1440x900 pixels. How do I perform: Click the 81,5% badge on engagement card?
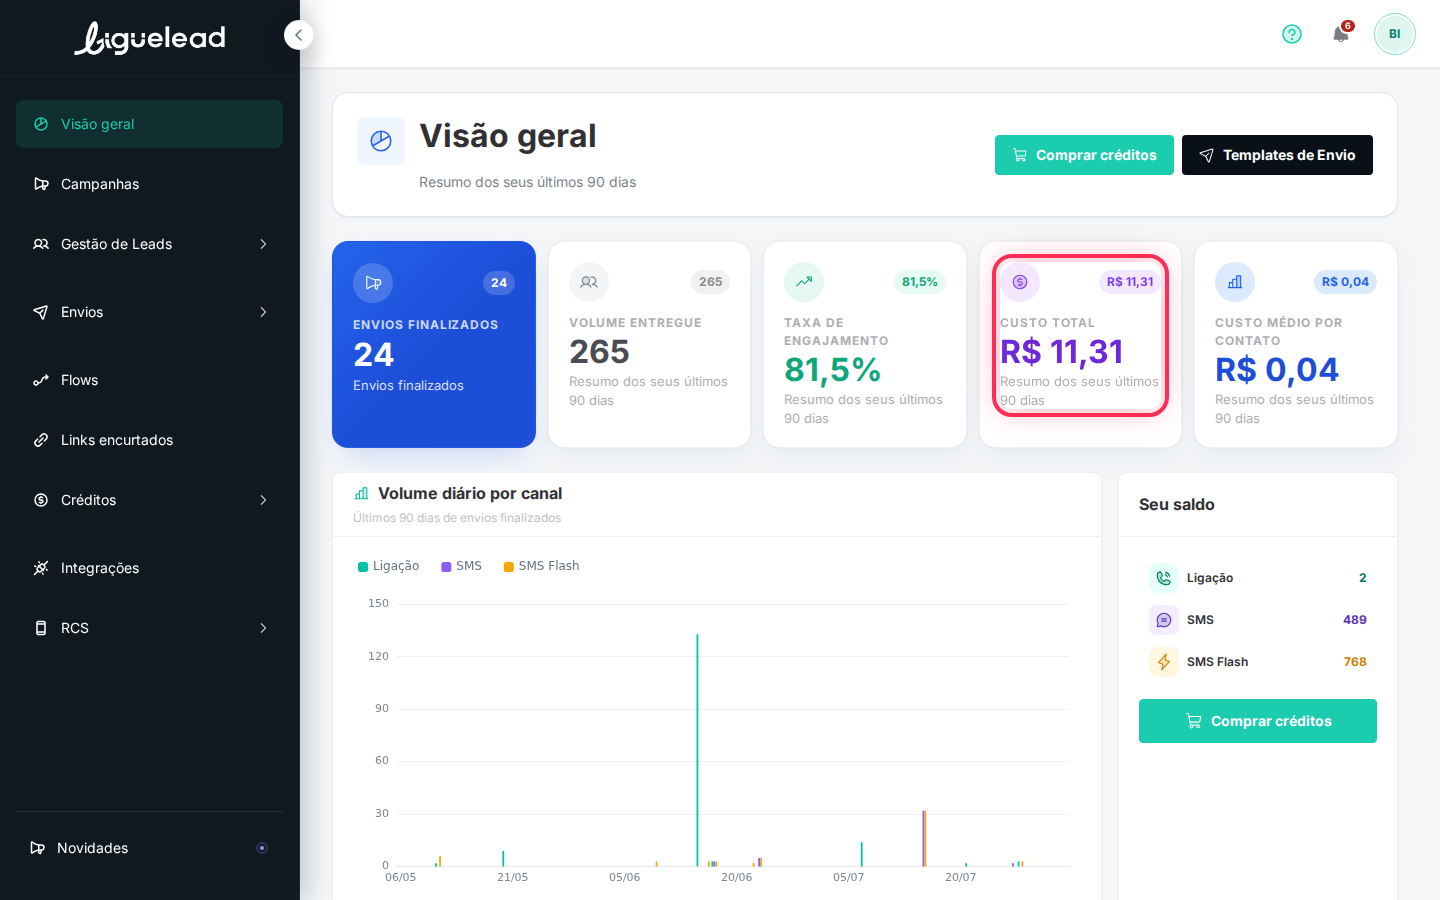920,282
